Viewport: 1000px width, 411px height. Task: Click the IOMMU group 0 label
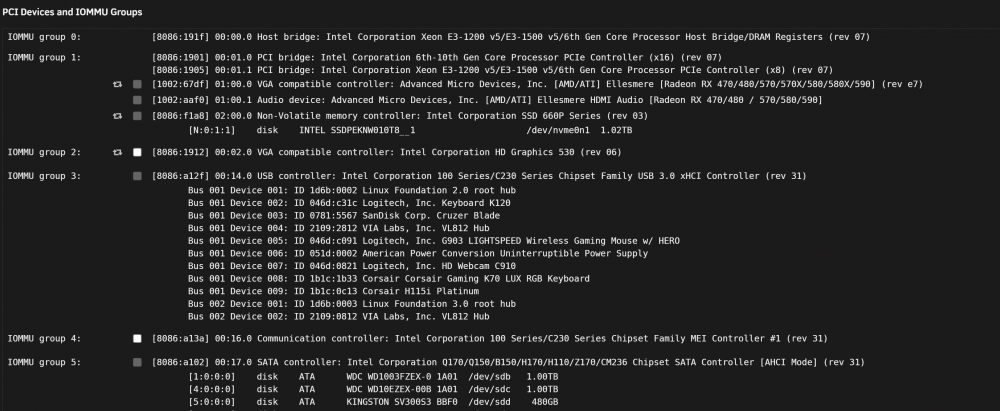click(45, 37)
